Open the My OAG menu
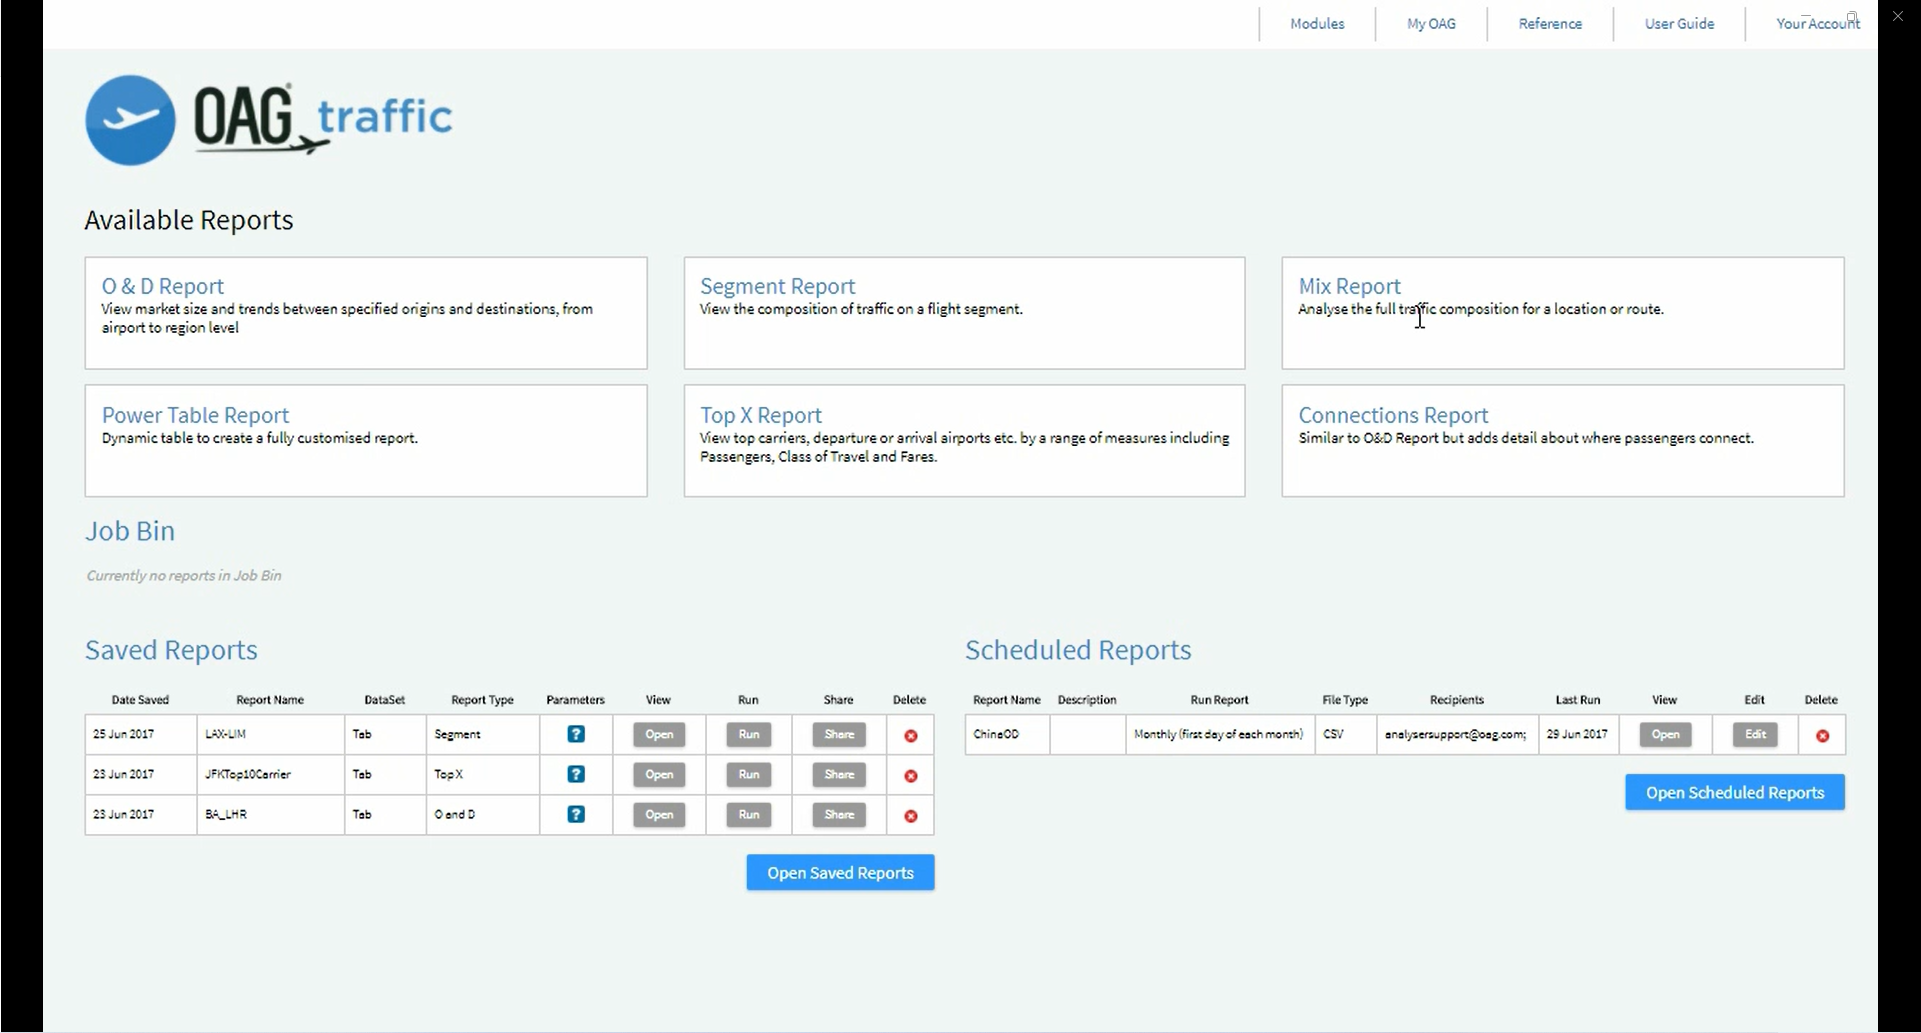The width and height of the screenshot is (1921, 1033). (1431, 23)
